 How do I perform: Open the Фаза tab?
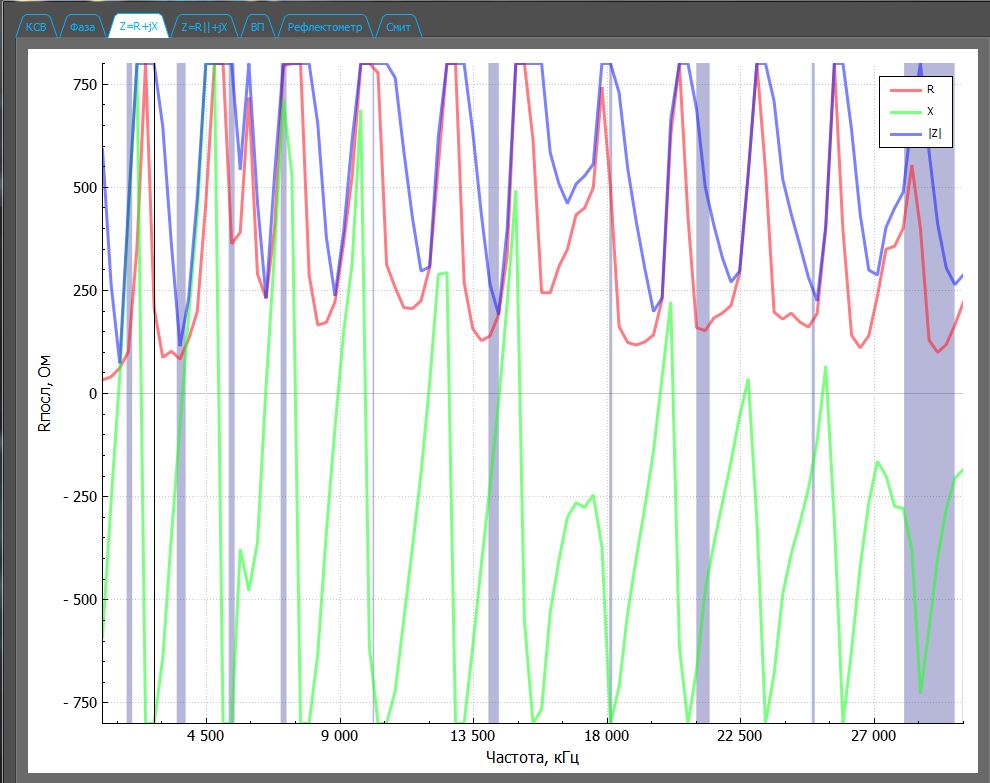click(x=84, y=27)
